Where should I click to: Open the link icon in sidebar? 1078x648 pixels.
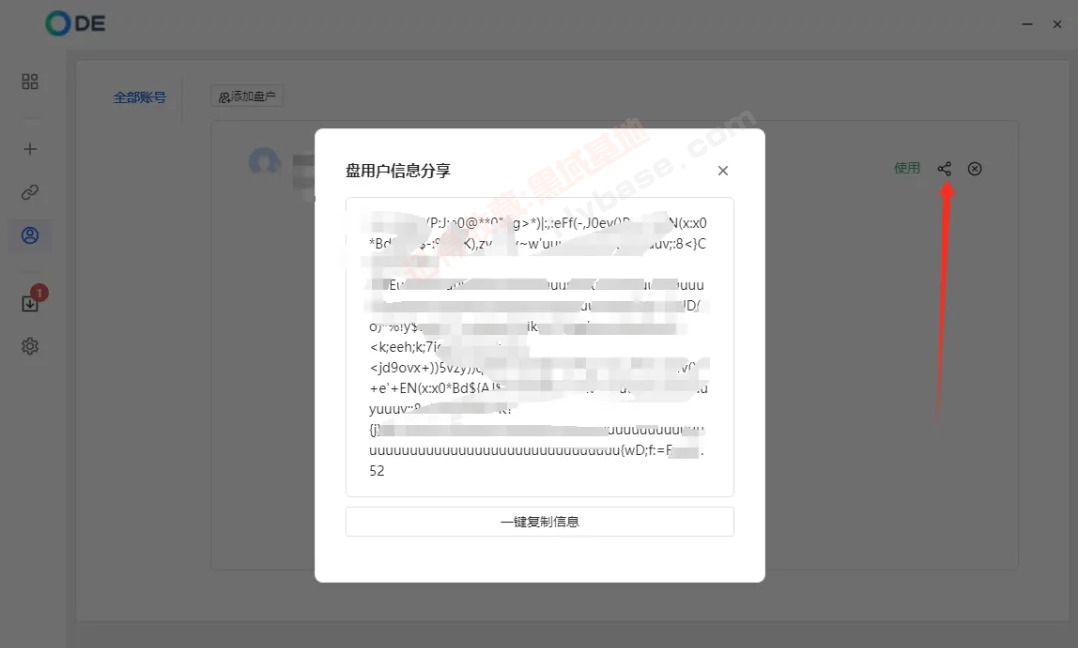point(30,192)
